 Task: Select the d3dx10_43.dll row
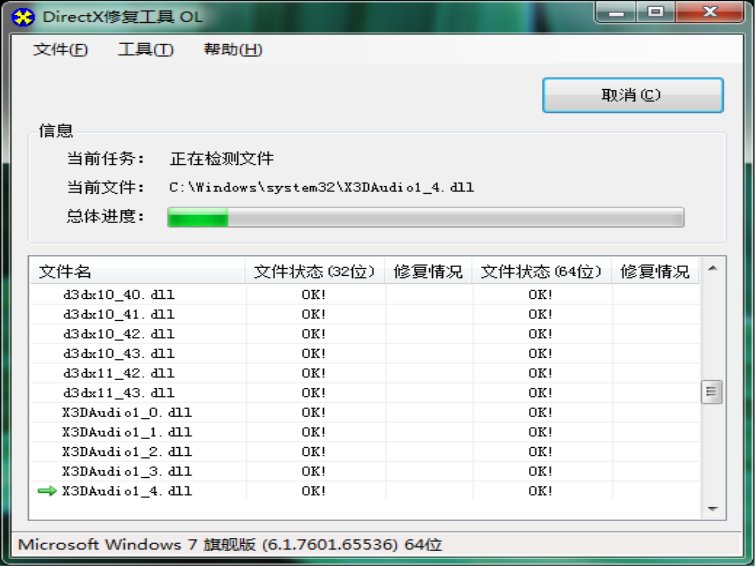[365, 353]
